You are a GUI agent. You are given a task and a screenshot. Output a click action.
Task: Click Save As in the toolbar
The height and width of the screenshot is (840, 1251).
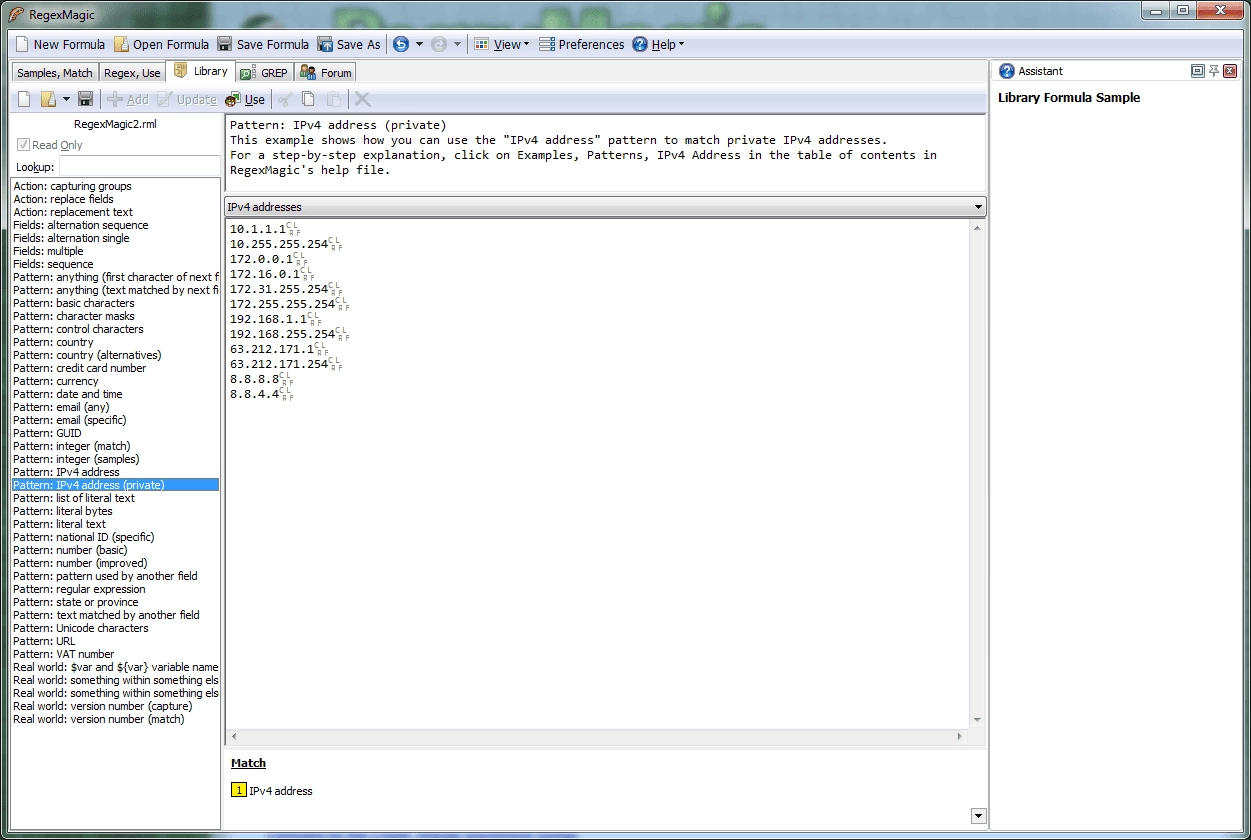click(349, 44)
